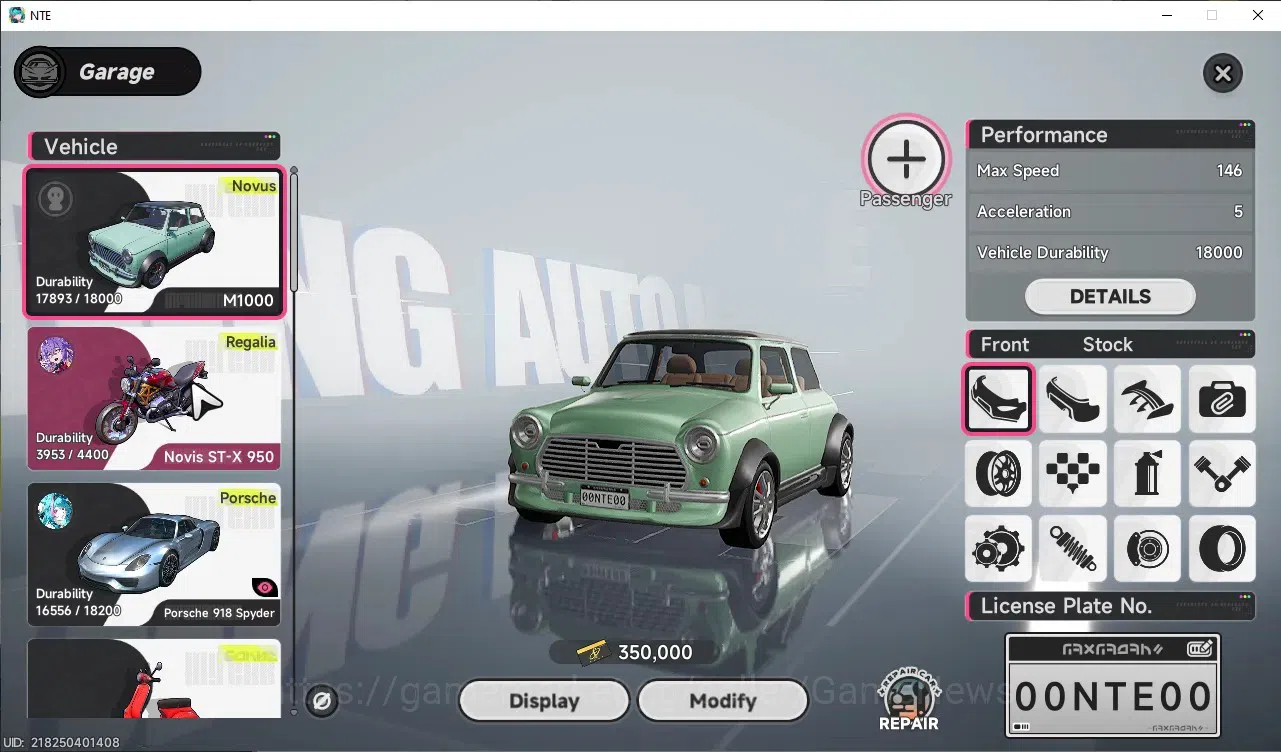Click the Performance panel header
The height and width of the screenshot is (752, 1281).
pyautogui.click(x=1110, y=135)
